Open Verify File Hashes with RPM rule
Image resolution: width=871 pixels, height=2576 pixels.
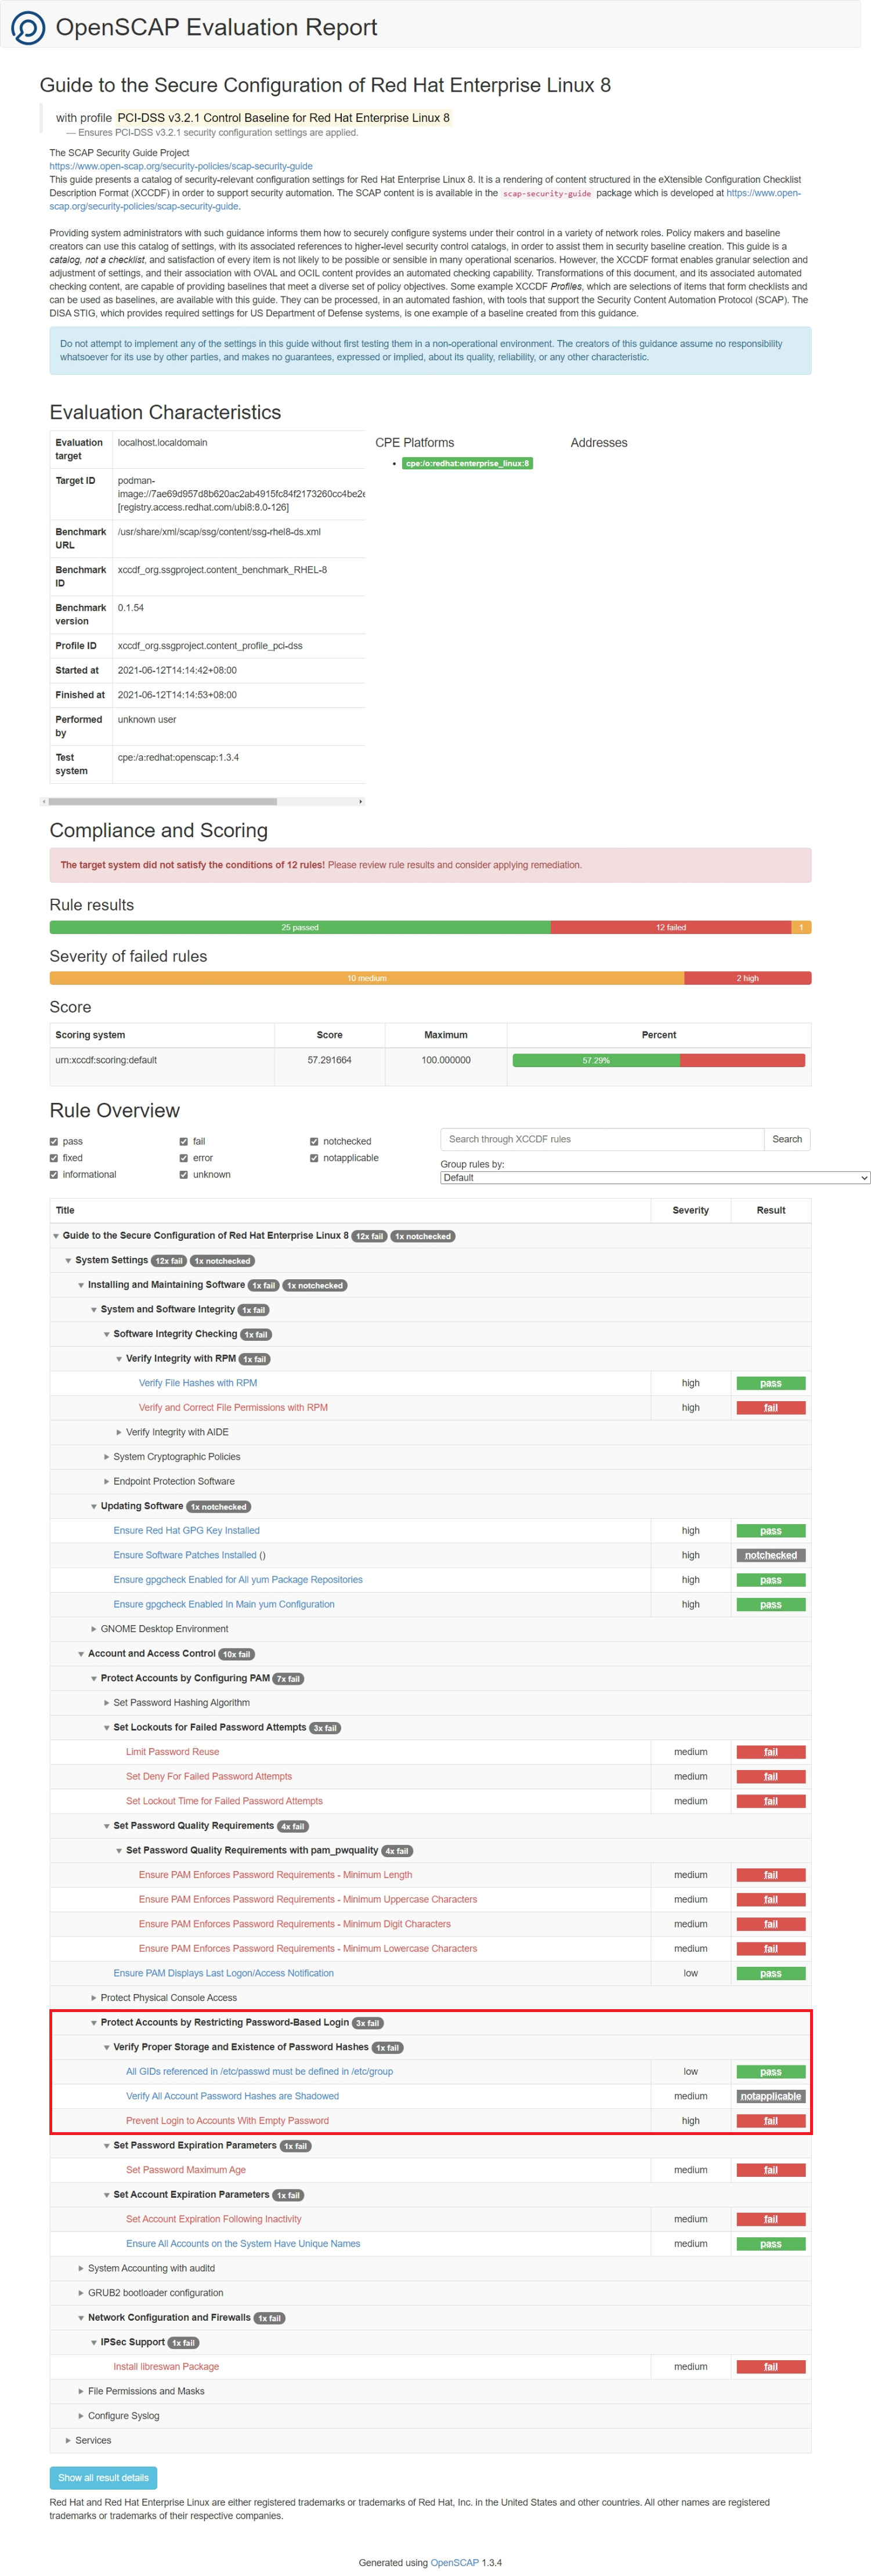(198, 1383)
